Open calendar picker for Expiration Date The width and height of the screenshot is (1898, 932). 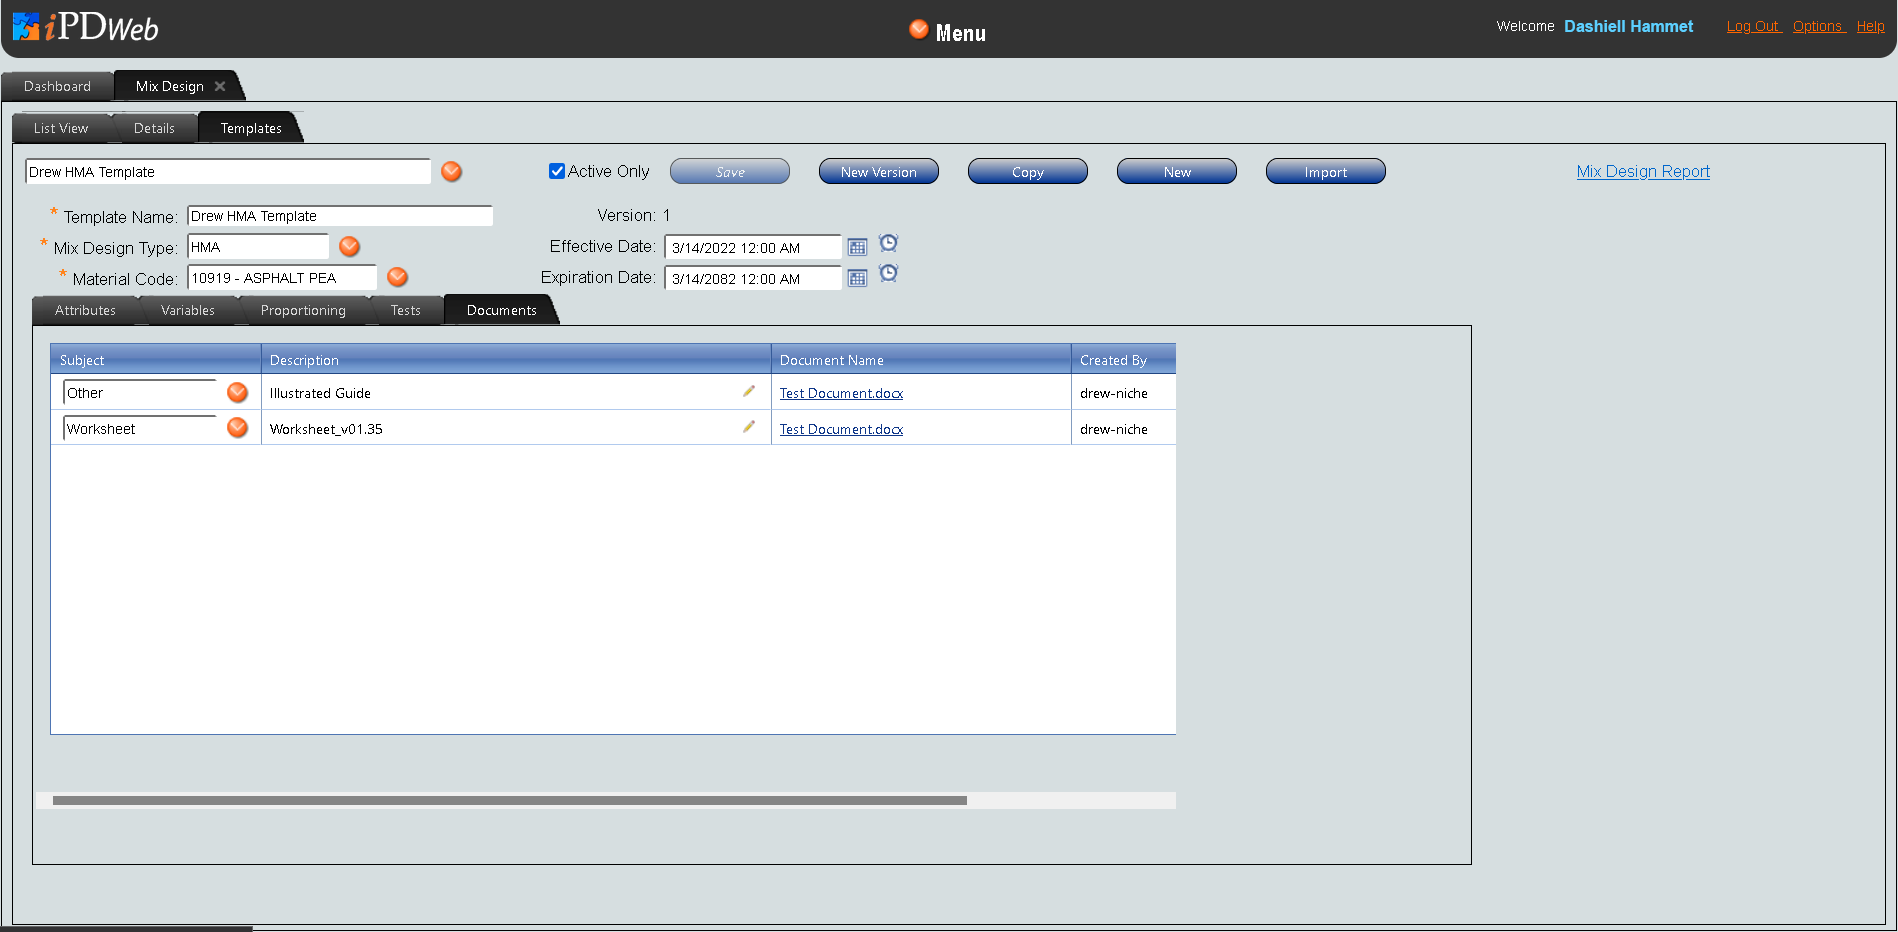point(857,279)
